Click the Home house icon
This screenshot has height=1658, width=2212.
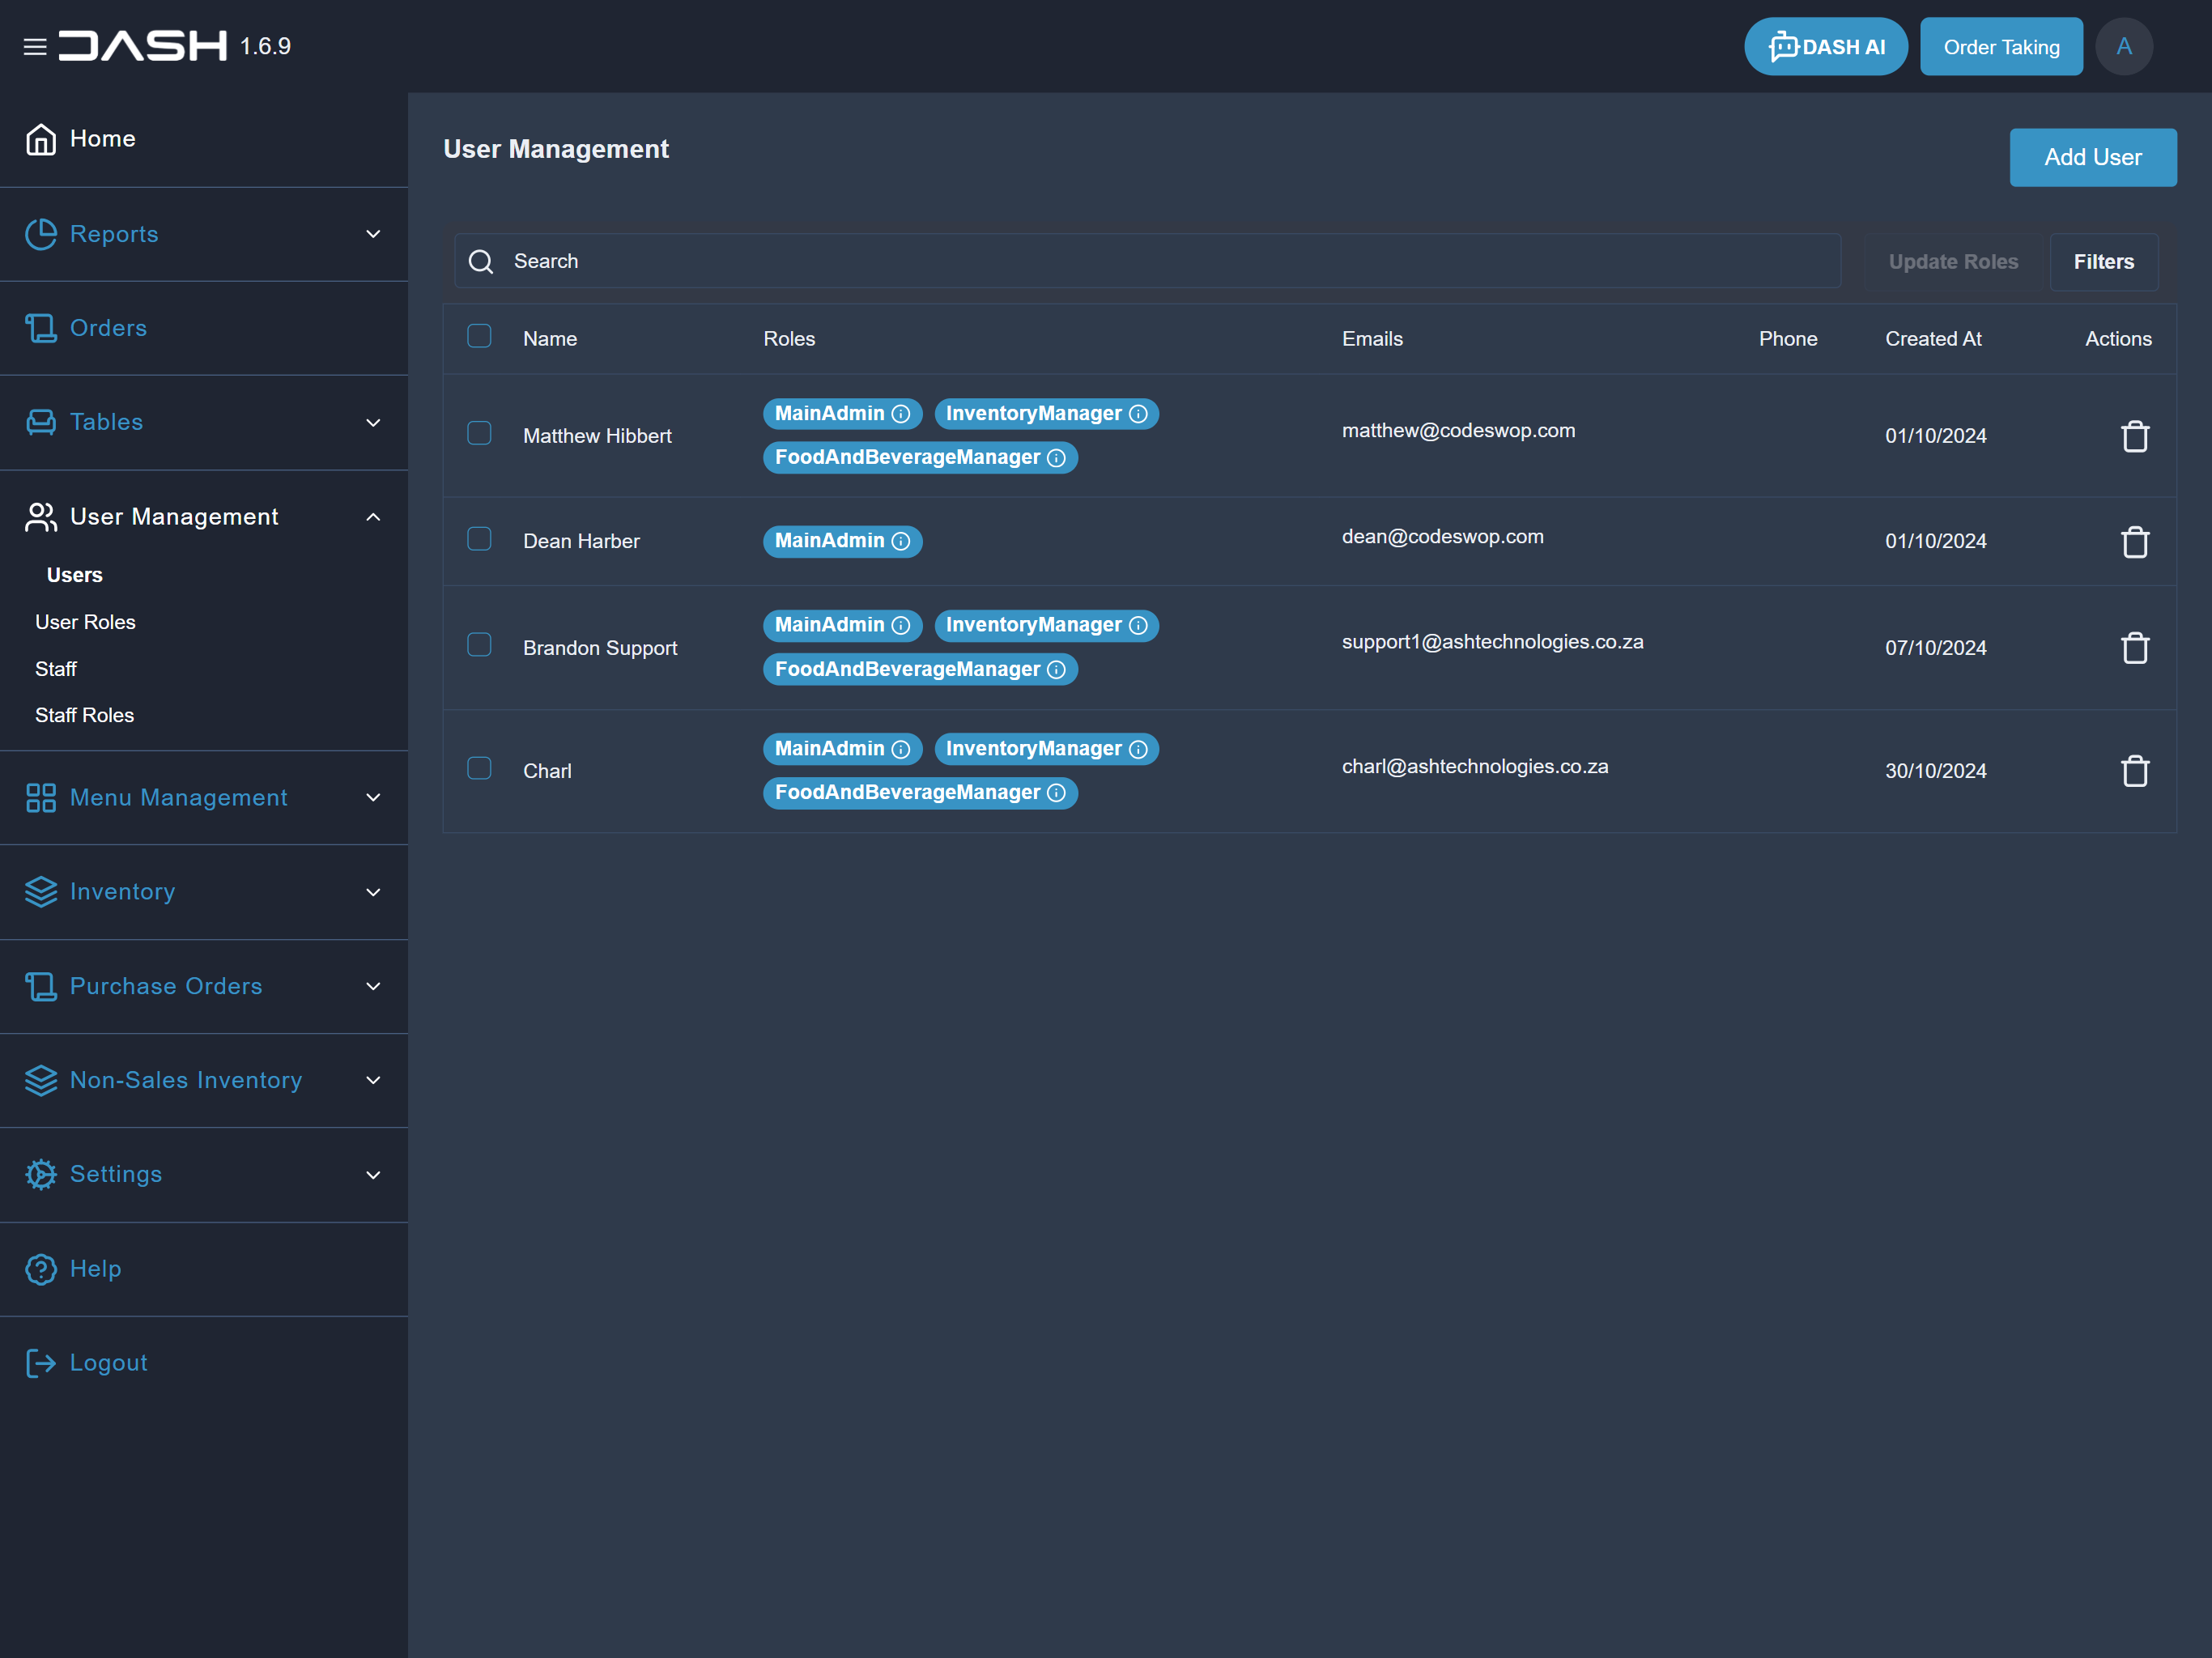coord(41,139)
